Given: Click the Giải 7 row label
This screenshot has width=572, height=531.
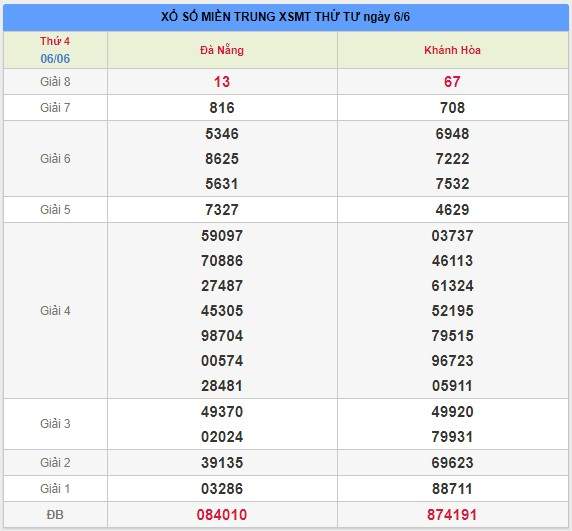Looking at the screenshot, I should (x=55, y=108).
